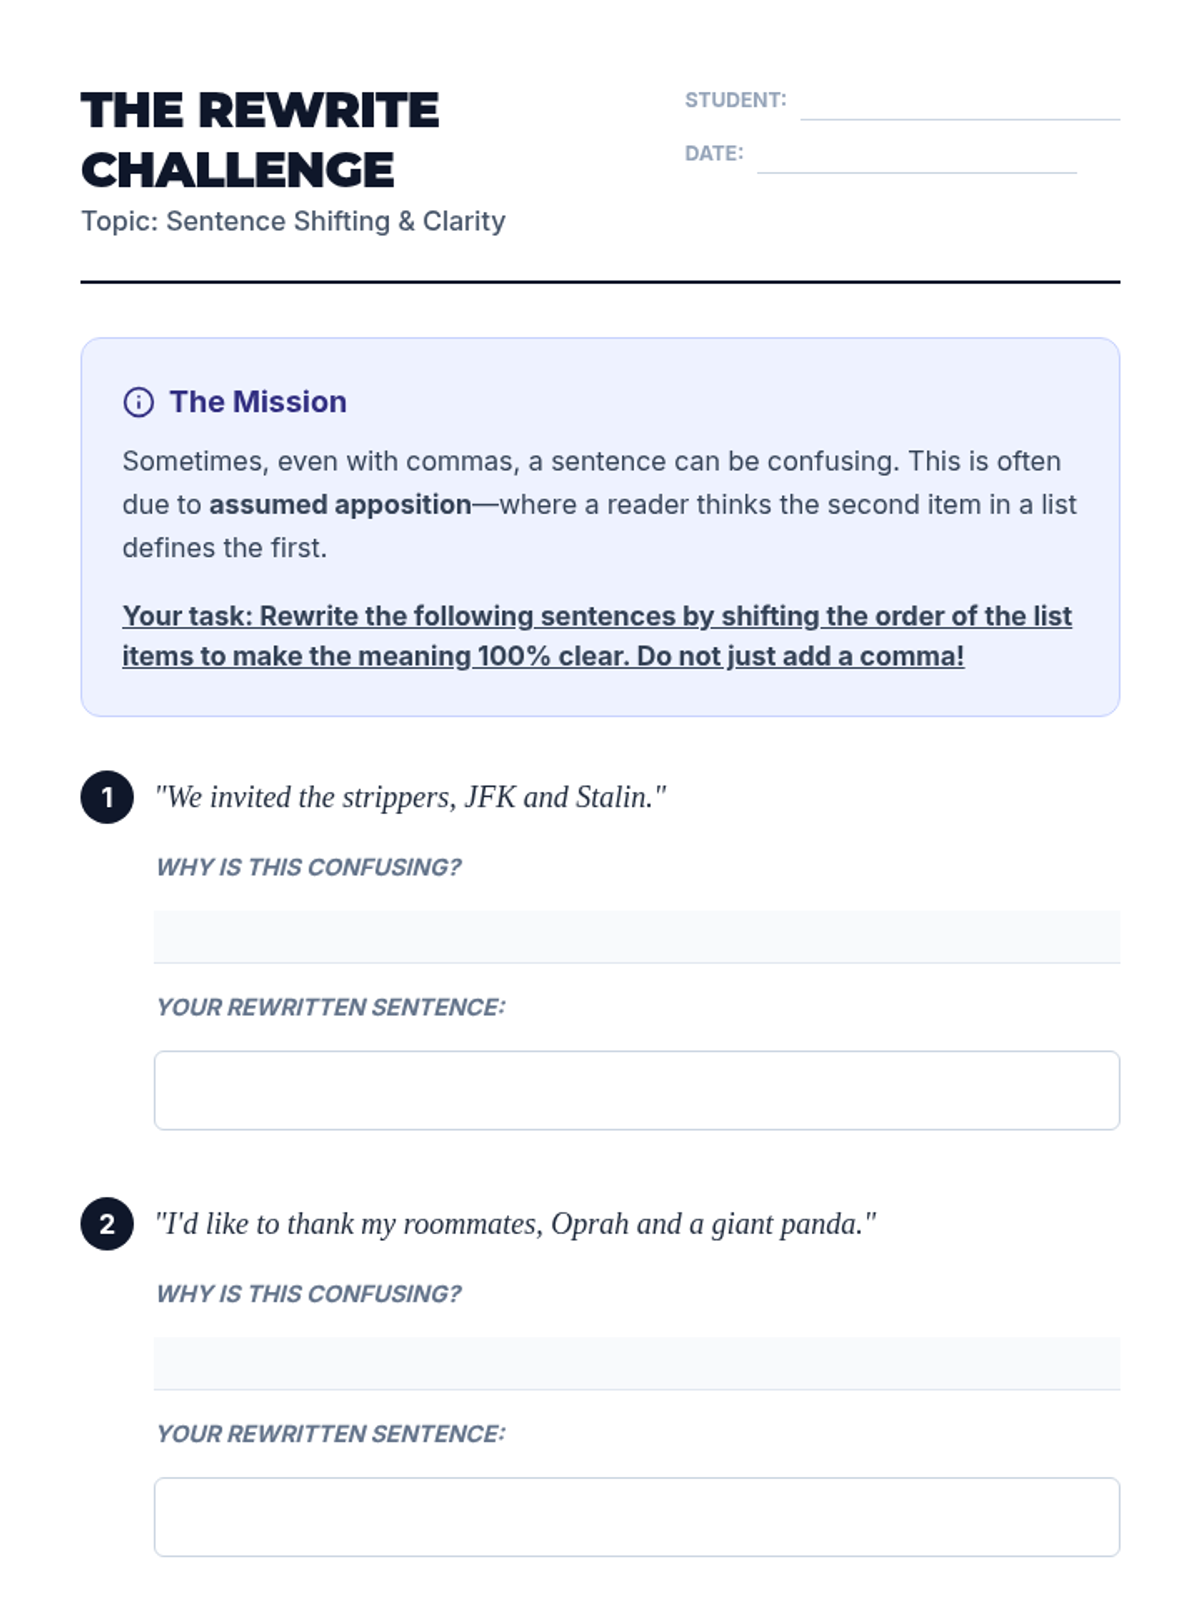This screenshot has width=1200, height=1600.
Task: Click the second rewritten sentence box
Action: 636,1517
